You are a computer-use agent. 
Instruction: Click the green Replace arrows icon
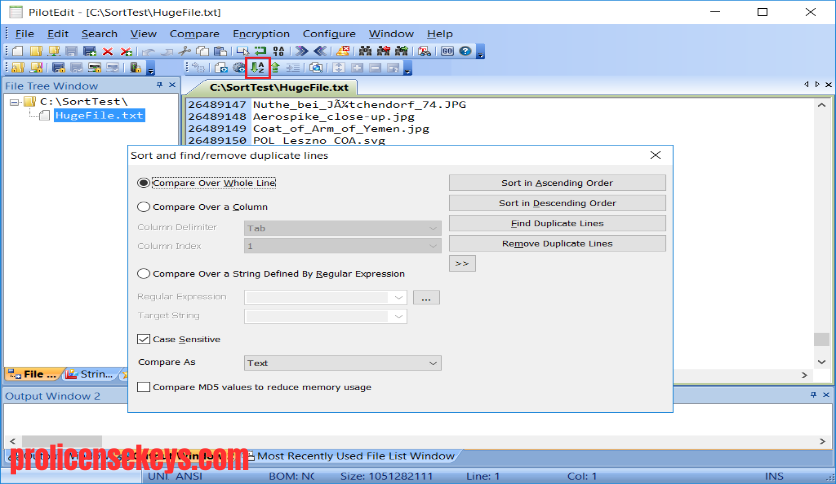pyautogui.click(x=260, y=51)
